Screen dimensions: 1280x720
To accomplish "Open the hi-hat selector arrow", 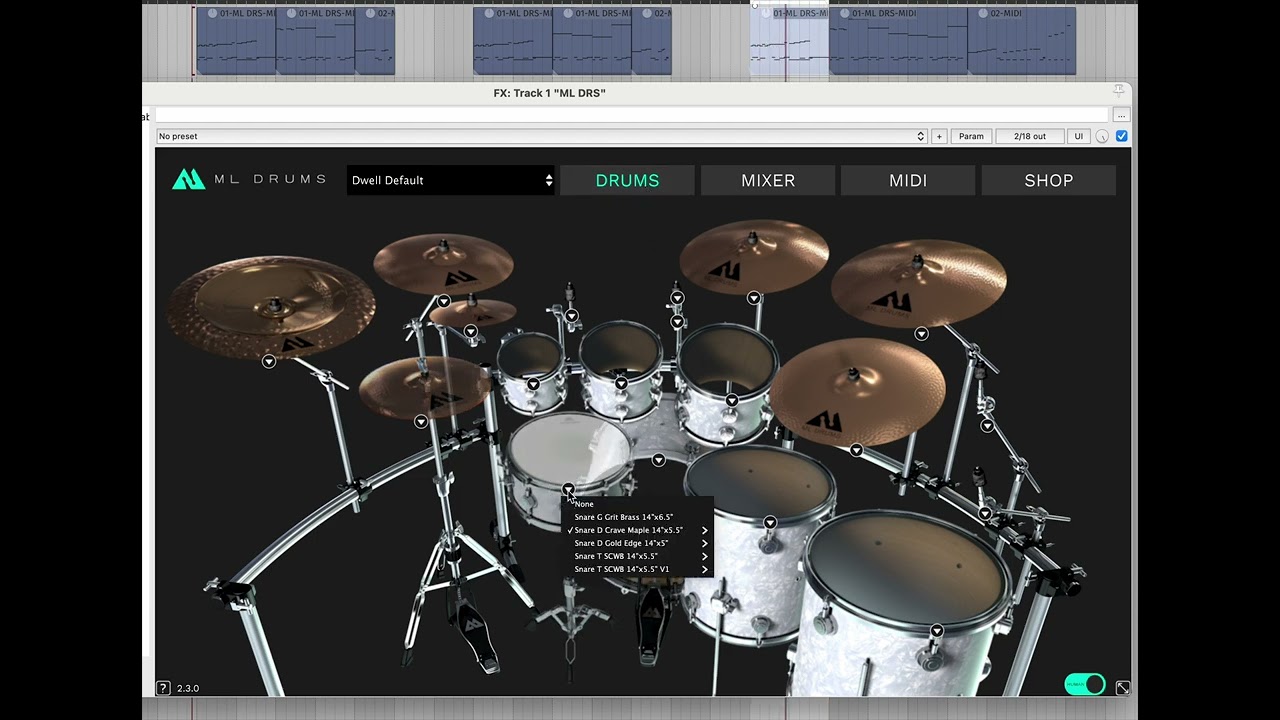I will 421,422.
